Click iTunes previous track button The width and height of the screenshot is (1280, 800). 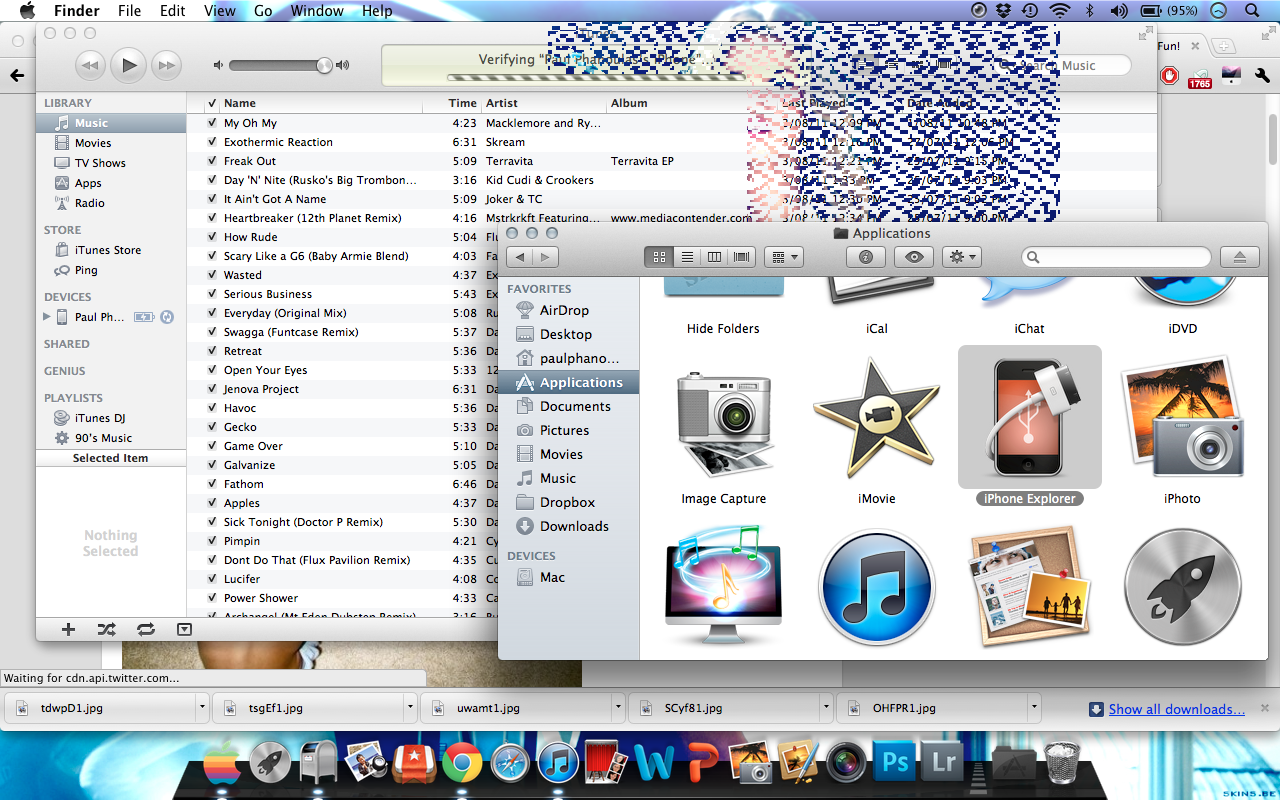coord(90,66)
